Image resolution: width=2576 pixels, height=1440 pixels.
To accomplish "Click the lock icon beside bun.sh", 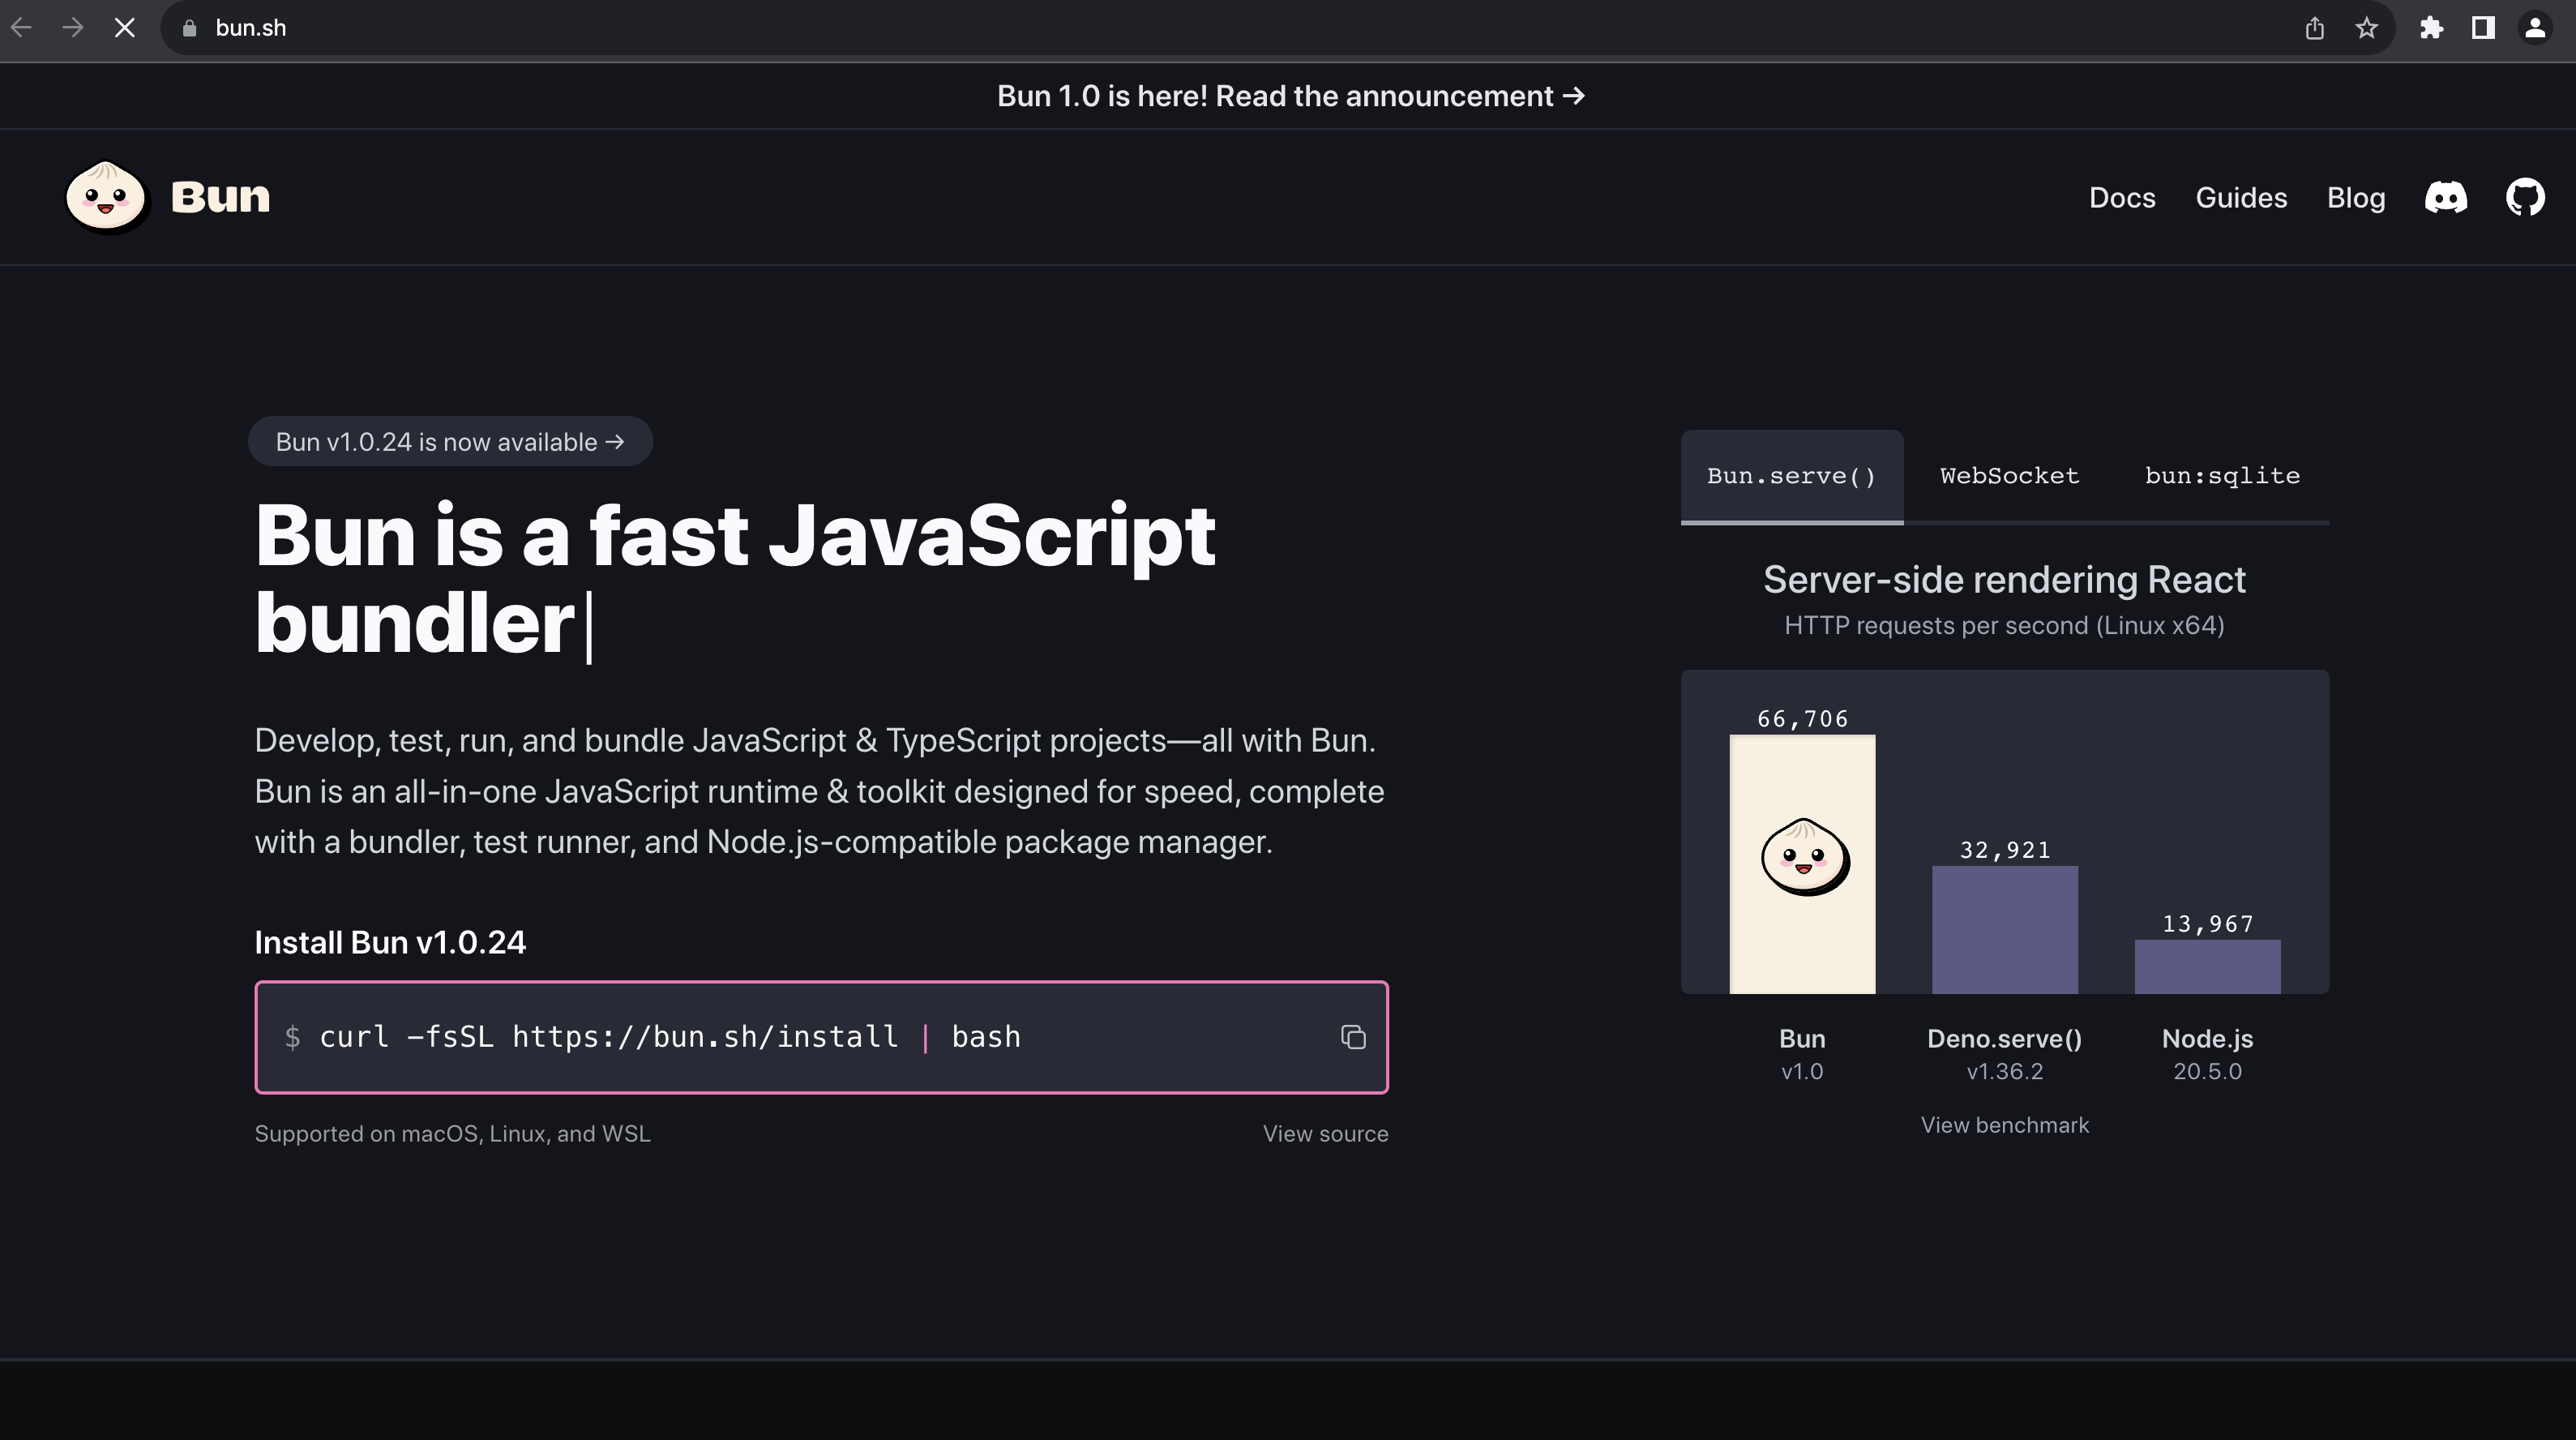I will pyautogui.click(x=189, y=28).
